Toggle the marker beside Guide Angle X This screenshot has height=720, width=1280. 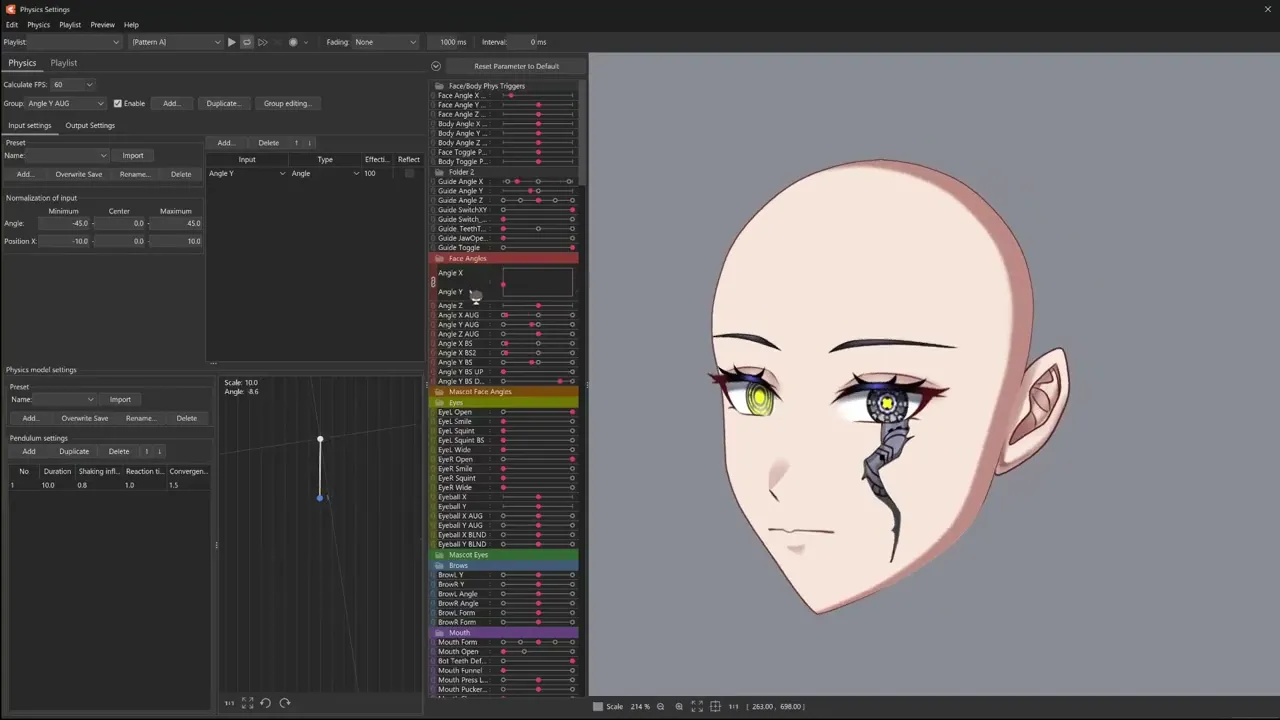point(434,182)
